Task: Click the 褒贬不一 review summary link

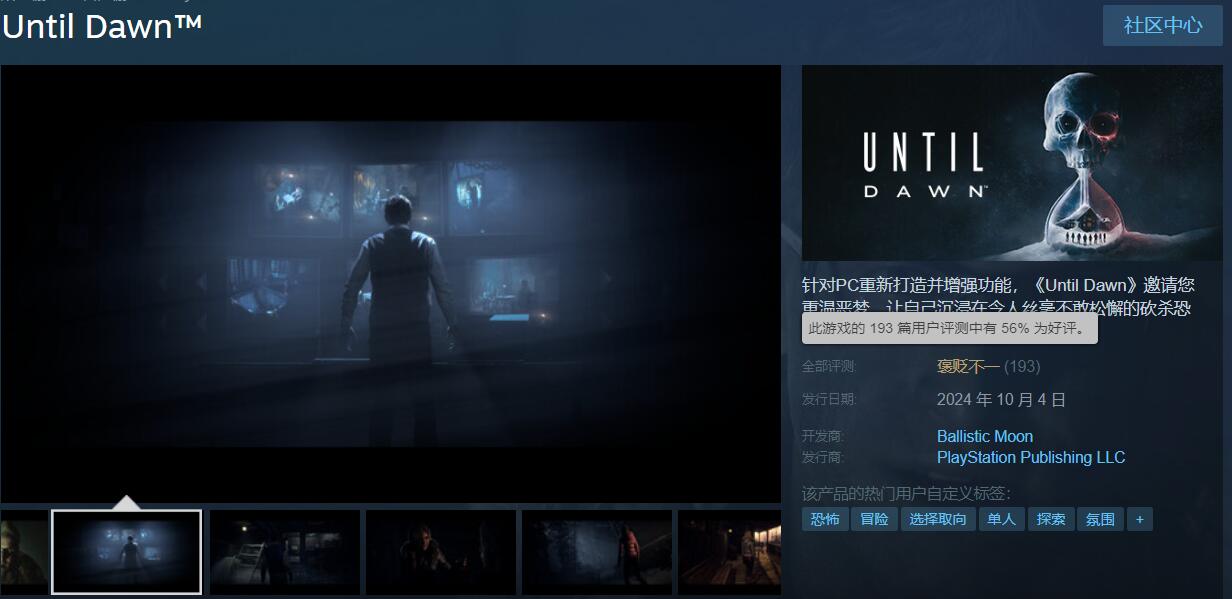Action: (968, 367)
